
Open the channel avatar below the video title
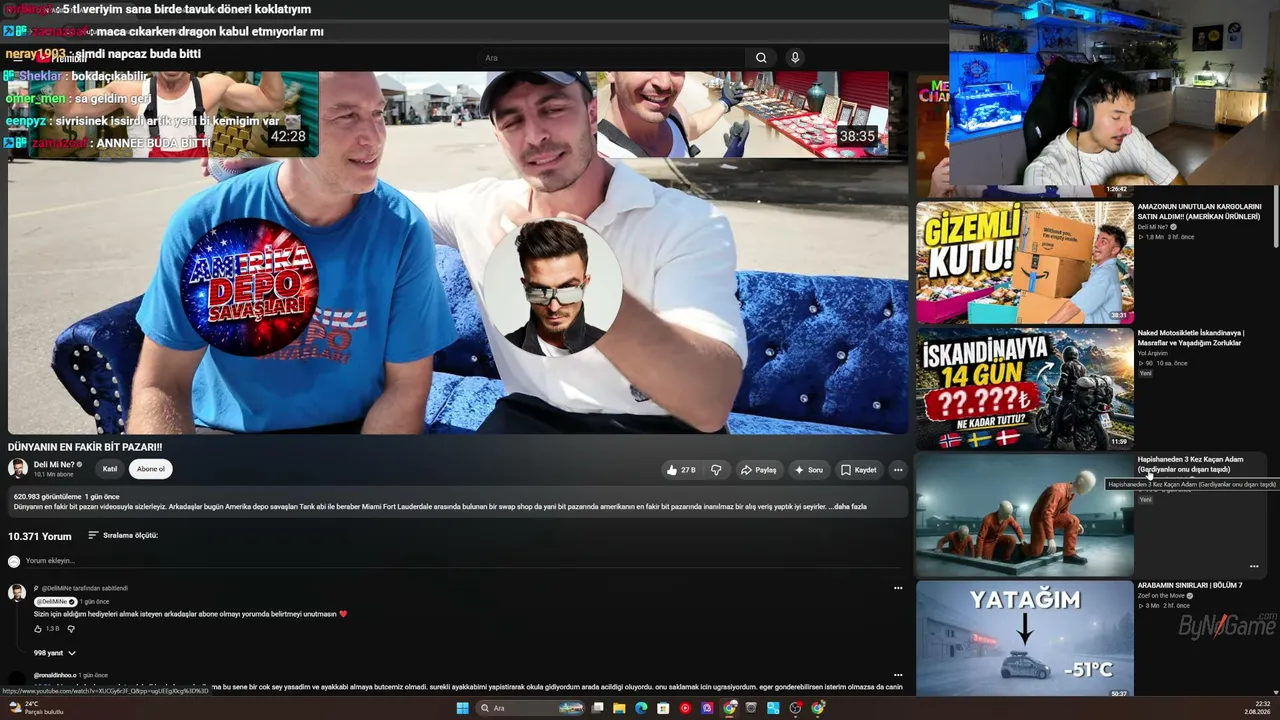click(x=18, y=469)
